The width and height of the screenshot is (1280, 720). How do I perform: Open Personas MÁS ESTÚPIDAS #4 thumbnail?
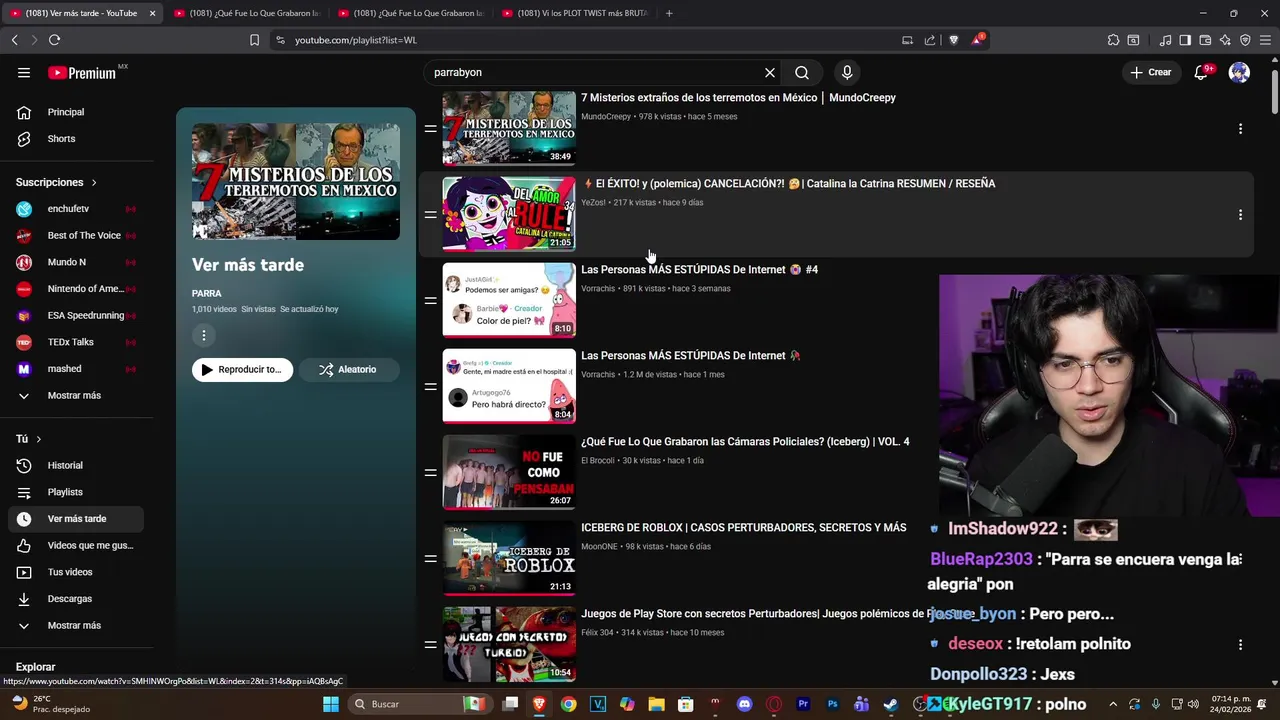coord(509,300)
